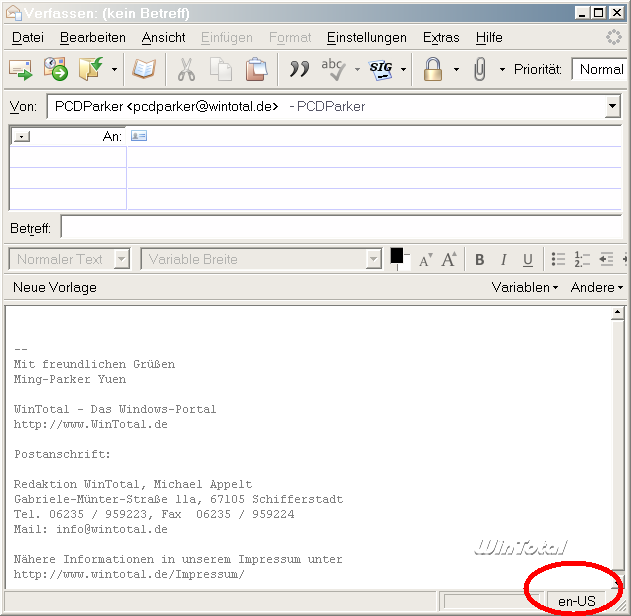631x616 pixels.
Task: Click the Neue Vorlage button
Action: [x=55, y=287]
